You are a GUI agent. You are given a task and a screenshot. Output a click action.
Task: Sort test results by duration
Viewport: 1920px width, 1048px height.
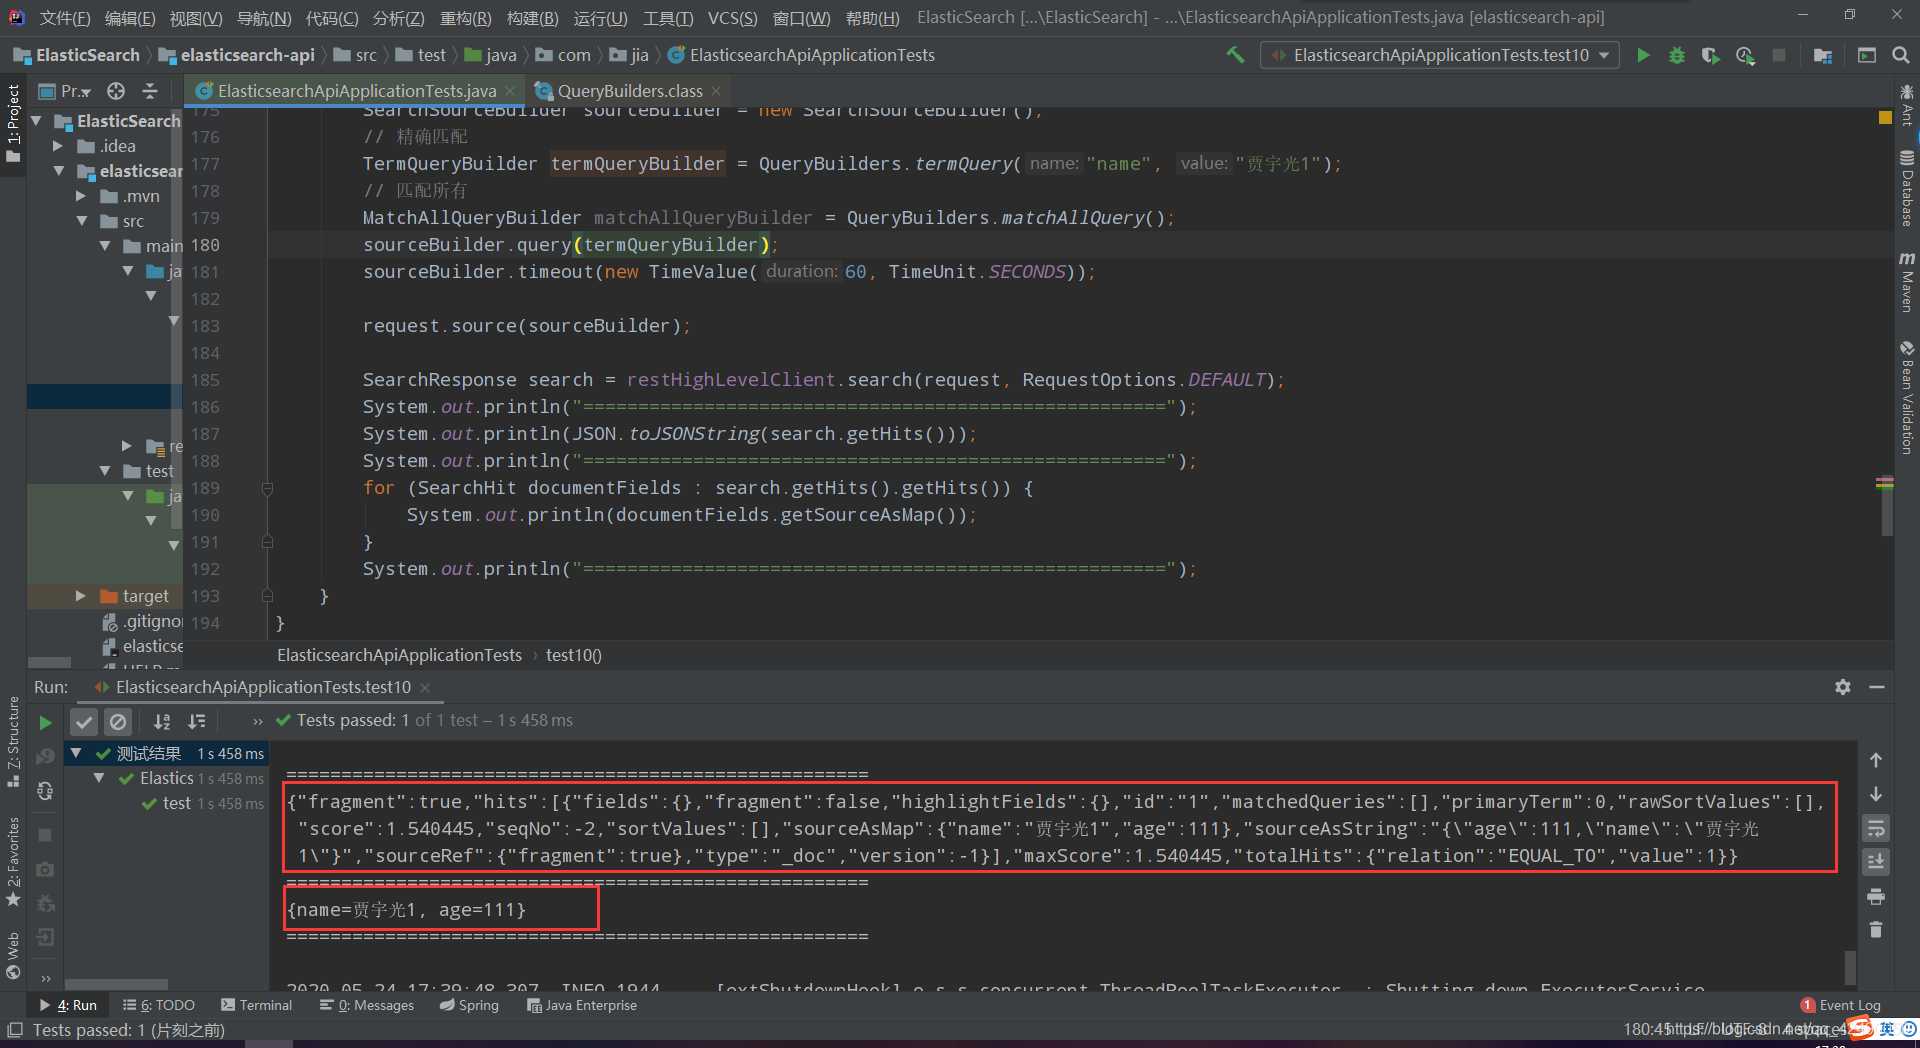click(x=197, y=721)
